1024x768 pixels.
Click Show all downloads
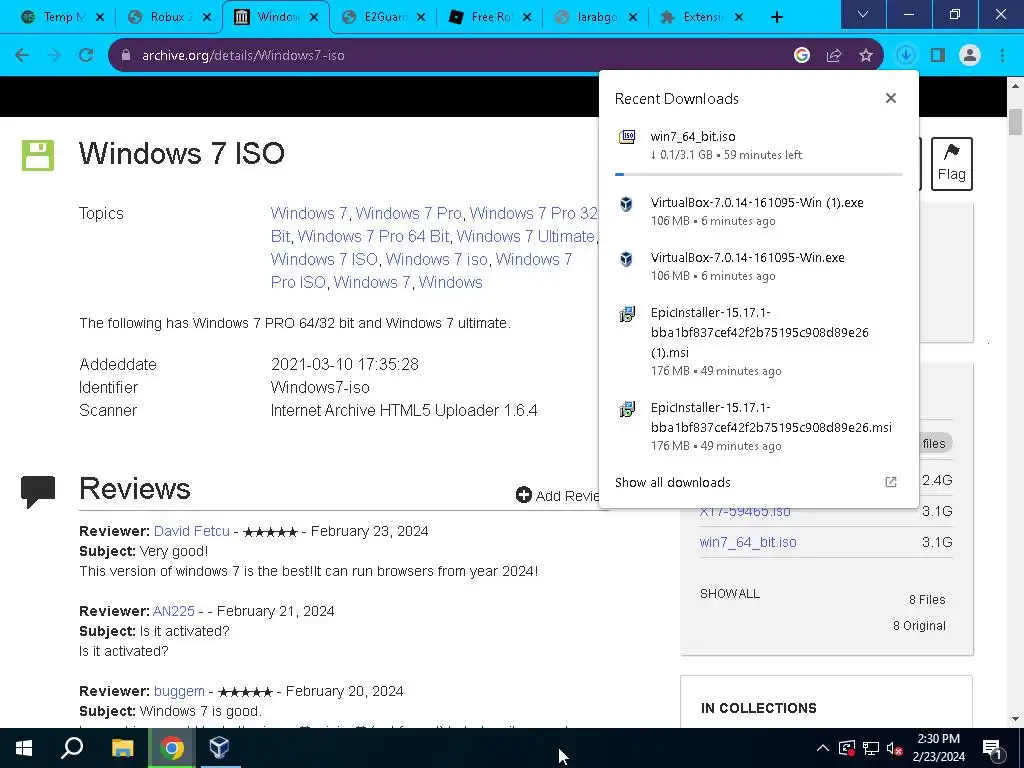[673, 483]
